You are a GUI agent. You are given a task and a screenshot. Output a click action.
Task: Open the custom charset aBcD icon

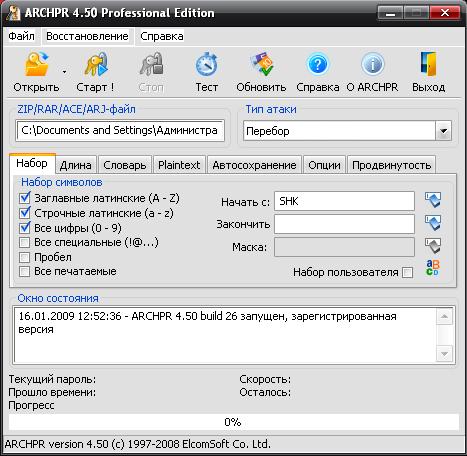click(x=433, y=268)
